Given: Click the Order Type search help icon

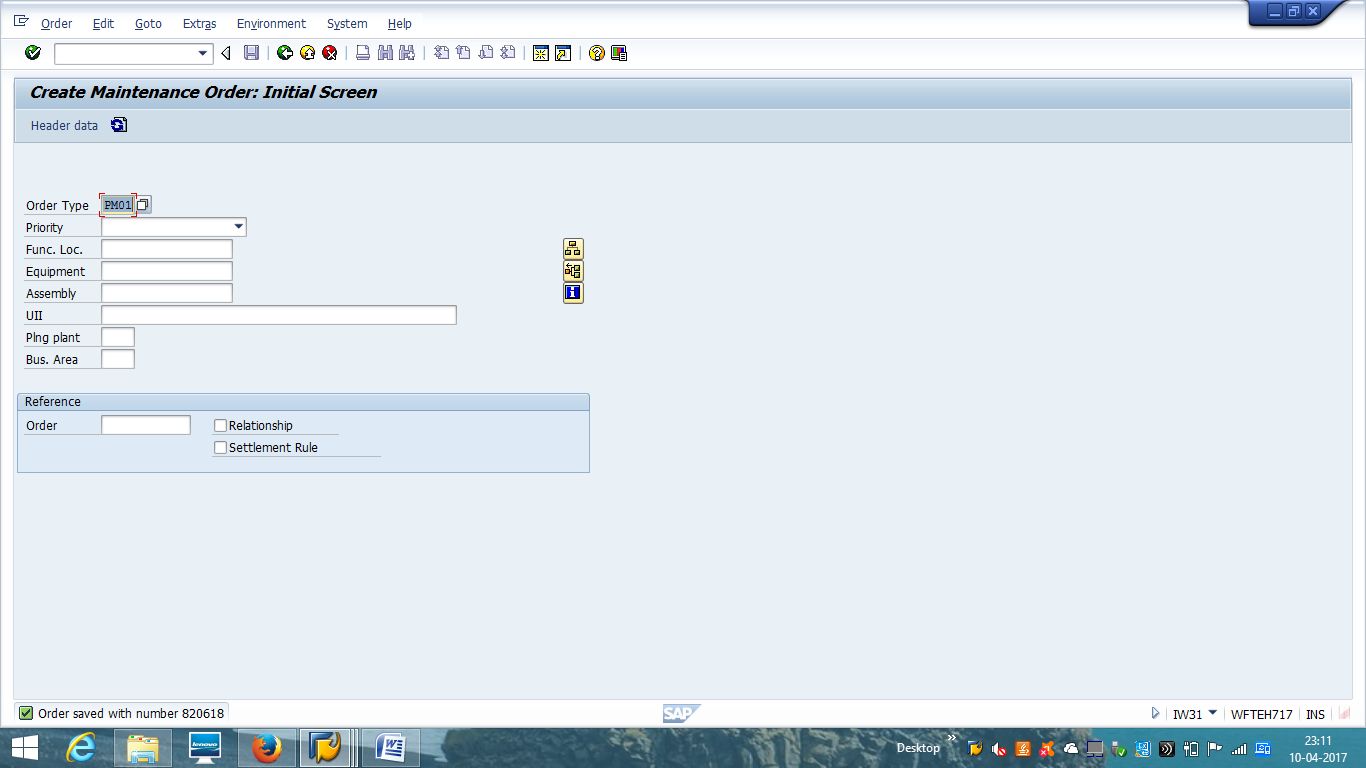Looking at the screenshot, I should 143,205.
